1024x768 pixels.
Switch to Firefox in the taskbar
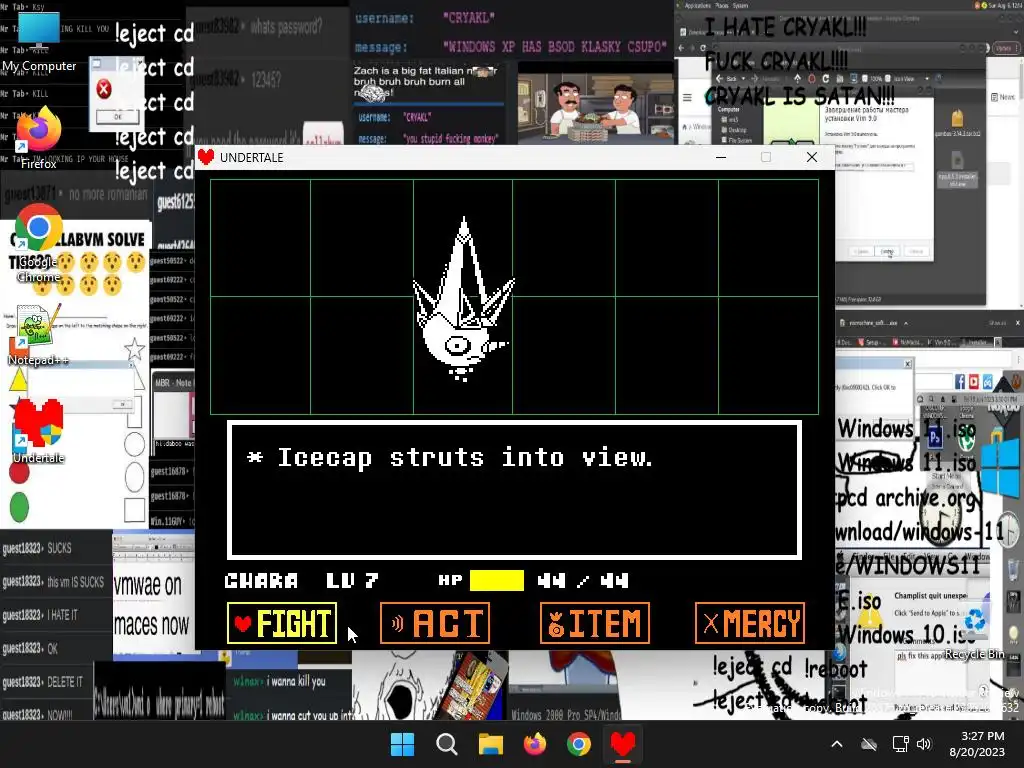click(535, 744)
